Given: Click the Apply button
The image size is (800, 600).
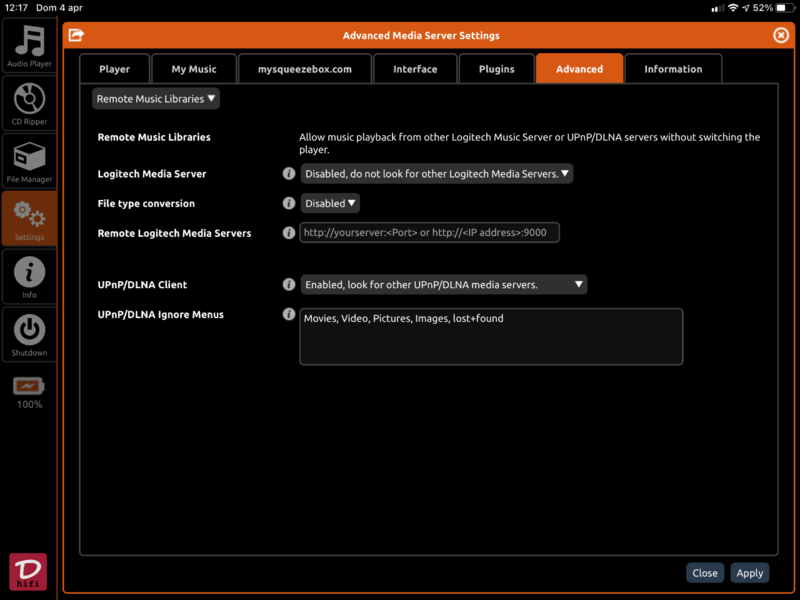Looking at the screenshot, I should [749, 573].
